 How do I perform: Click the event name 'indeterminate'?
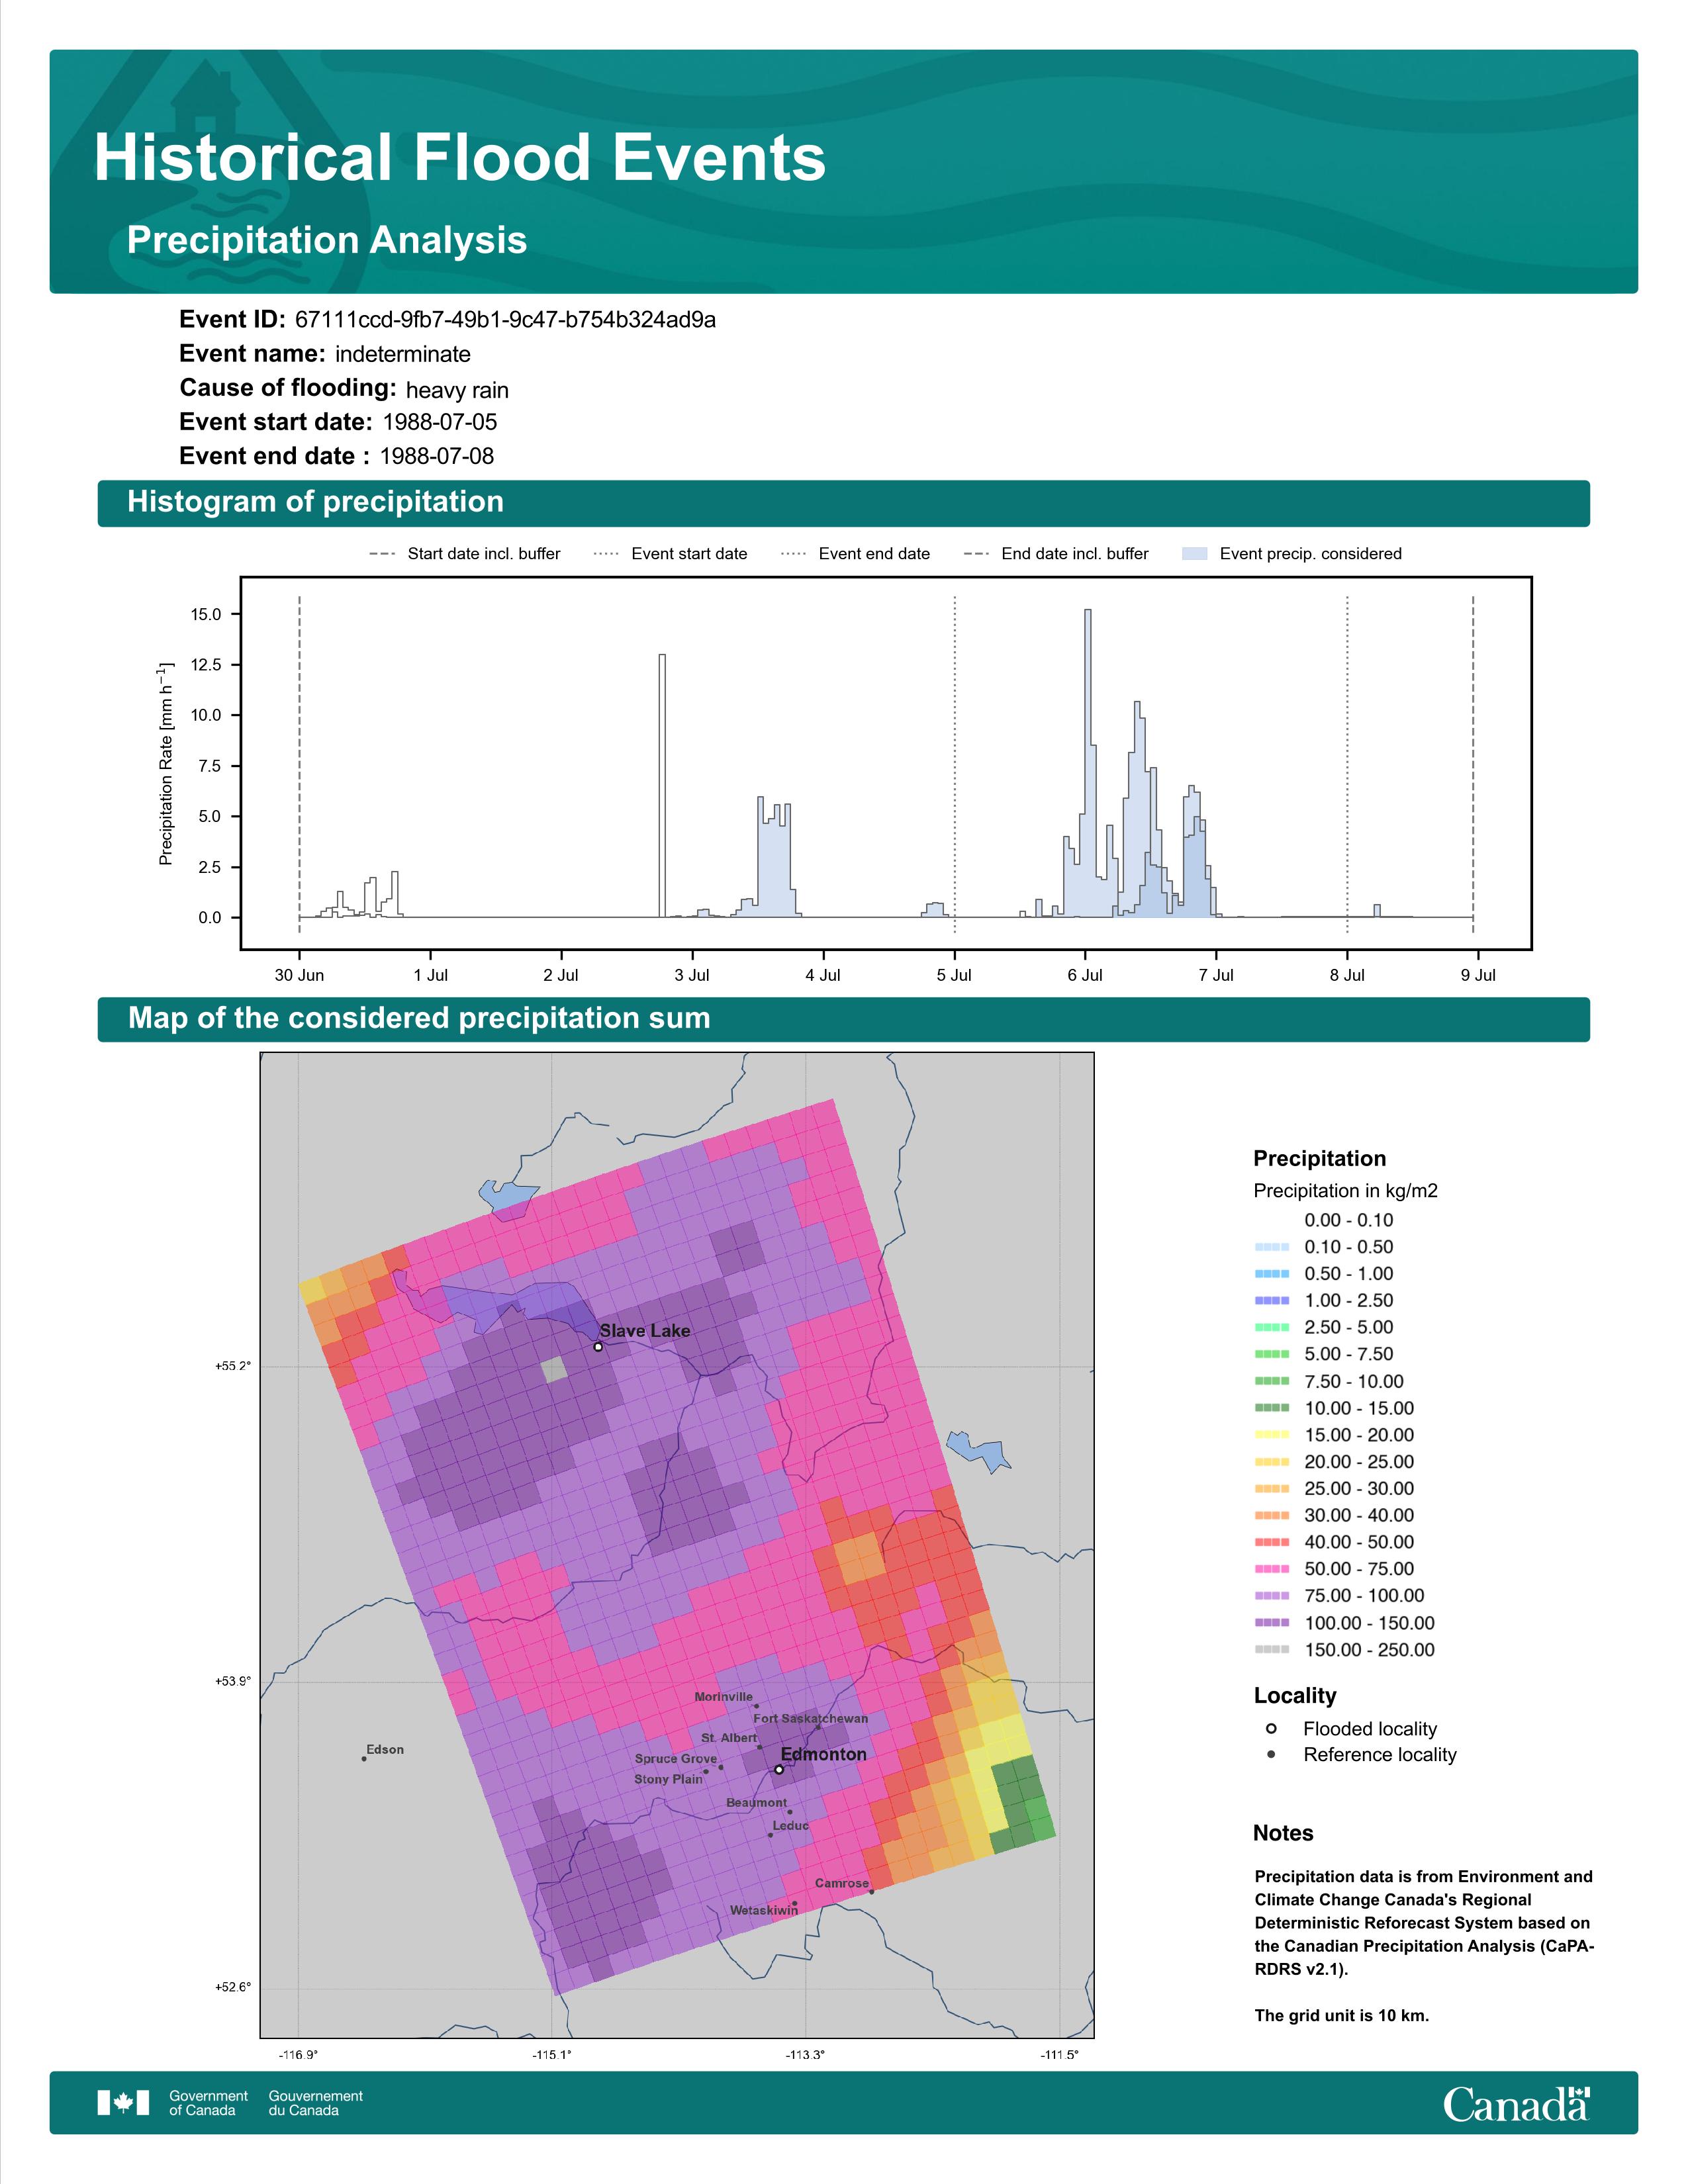(403, 354)
